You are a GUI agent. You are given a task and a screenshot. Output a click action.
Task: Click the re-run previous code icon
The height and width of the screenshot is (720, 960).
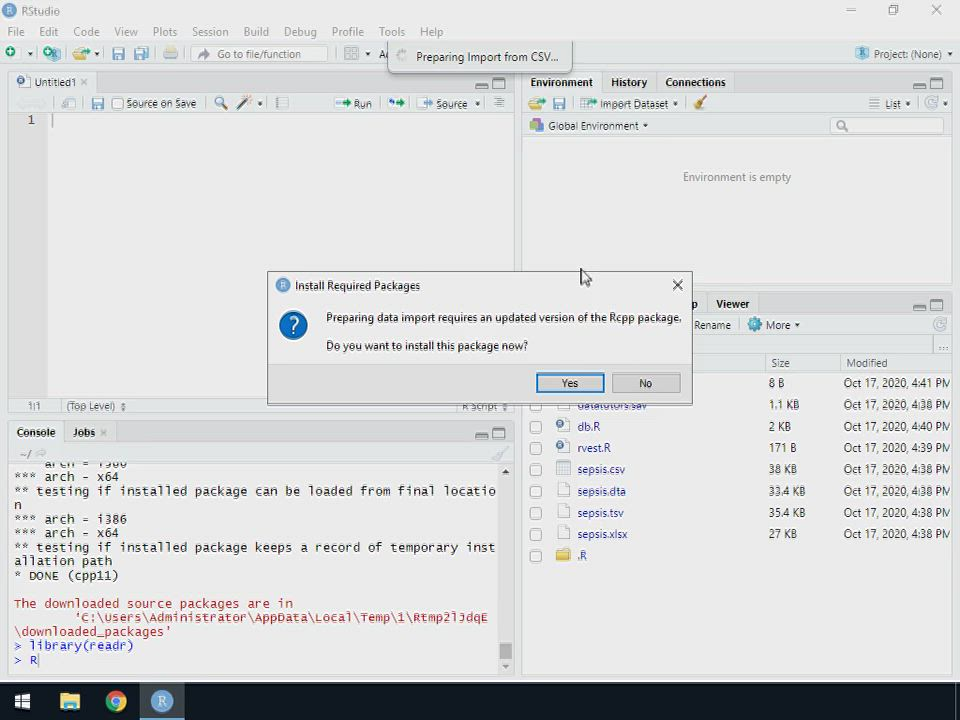pyautogui.click(x=396, y=103)
